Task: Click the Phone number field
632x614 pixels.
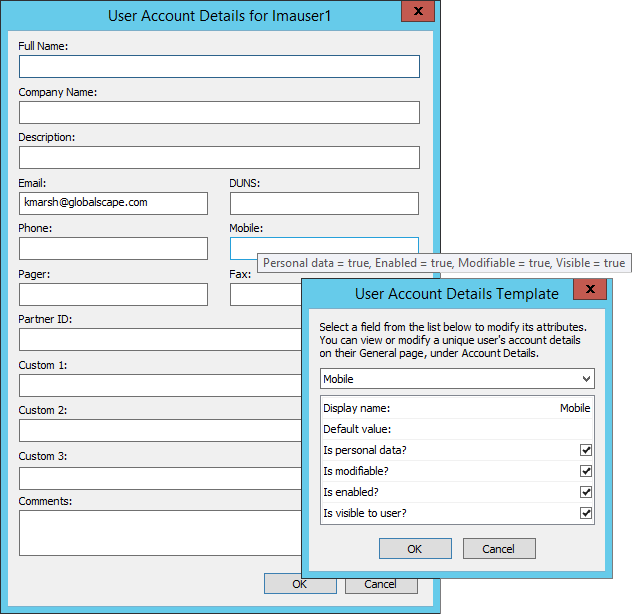Action: tap(113, 248)
